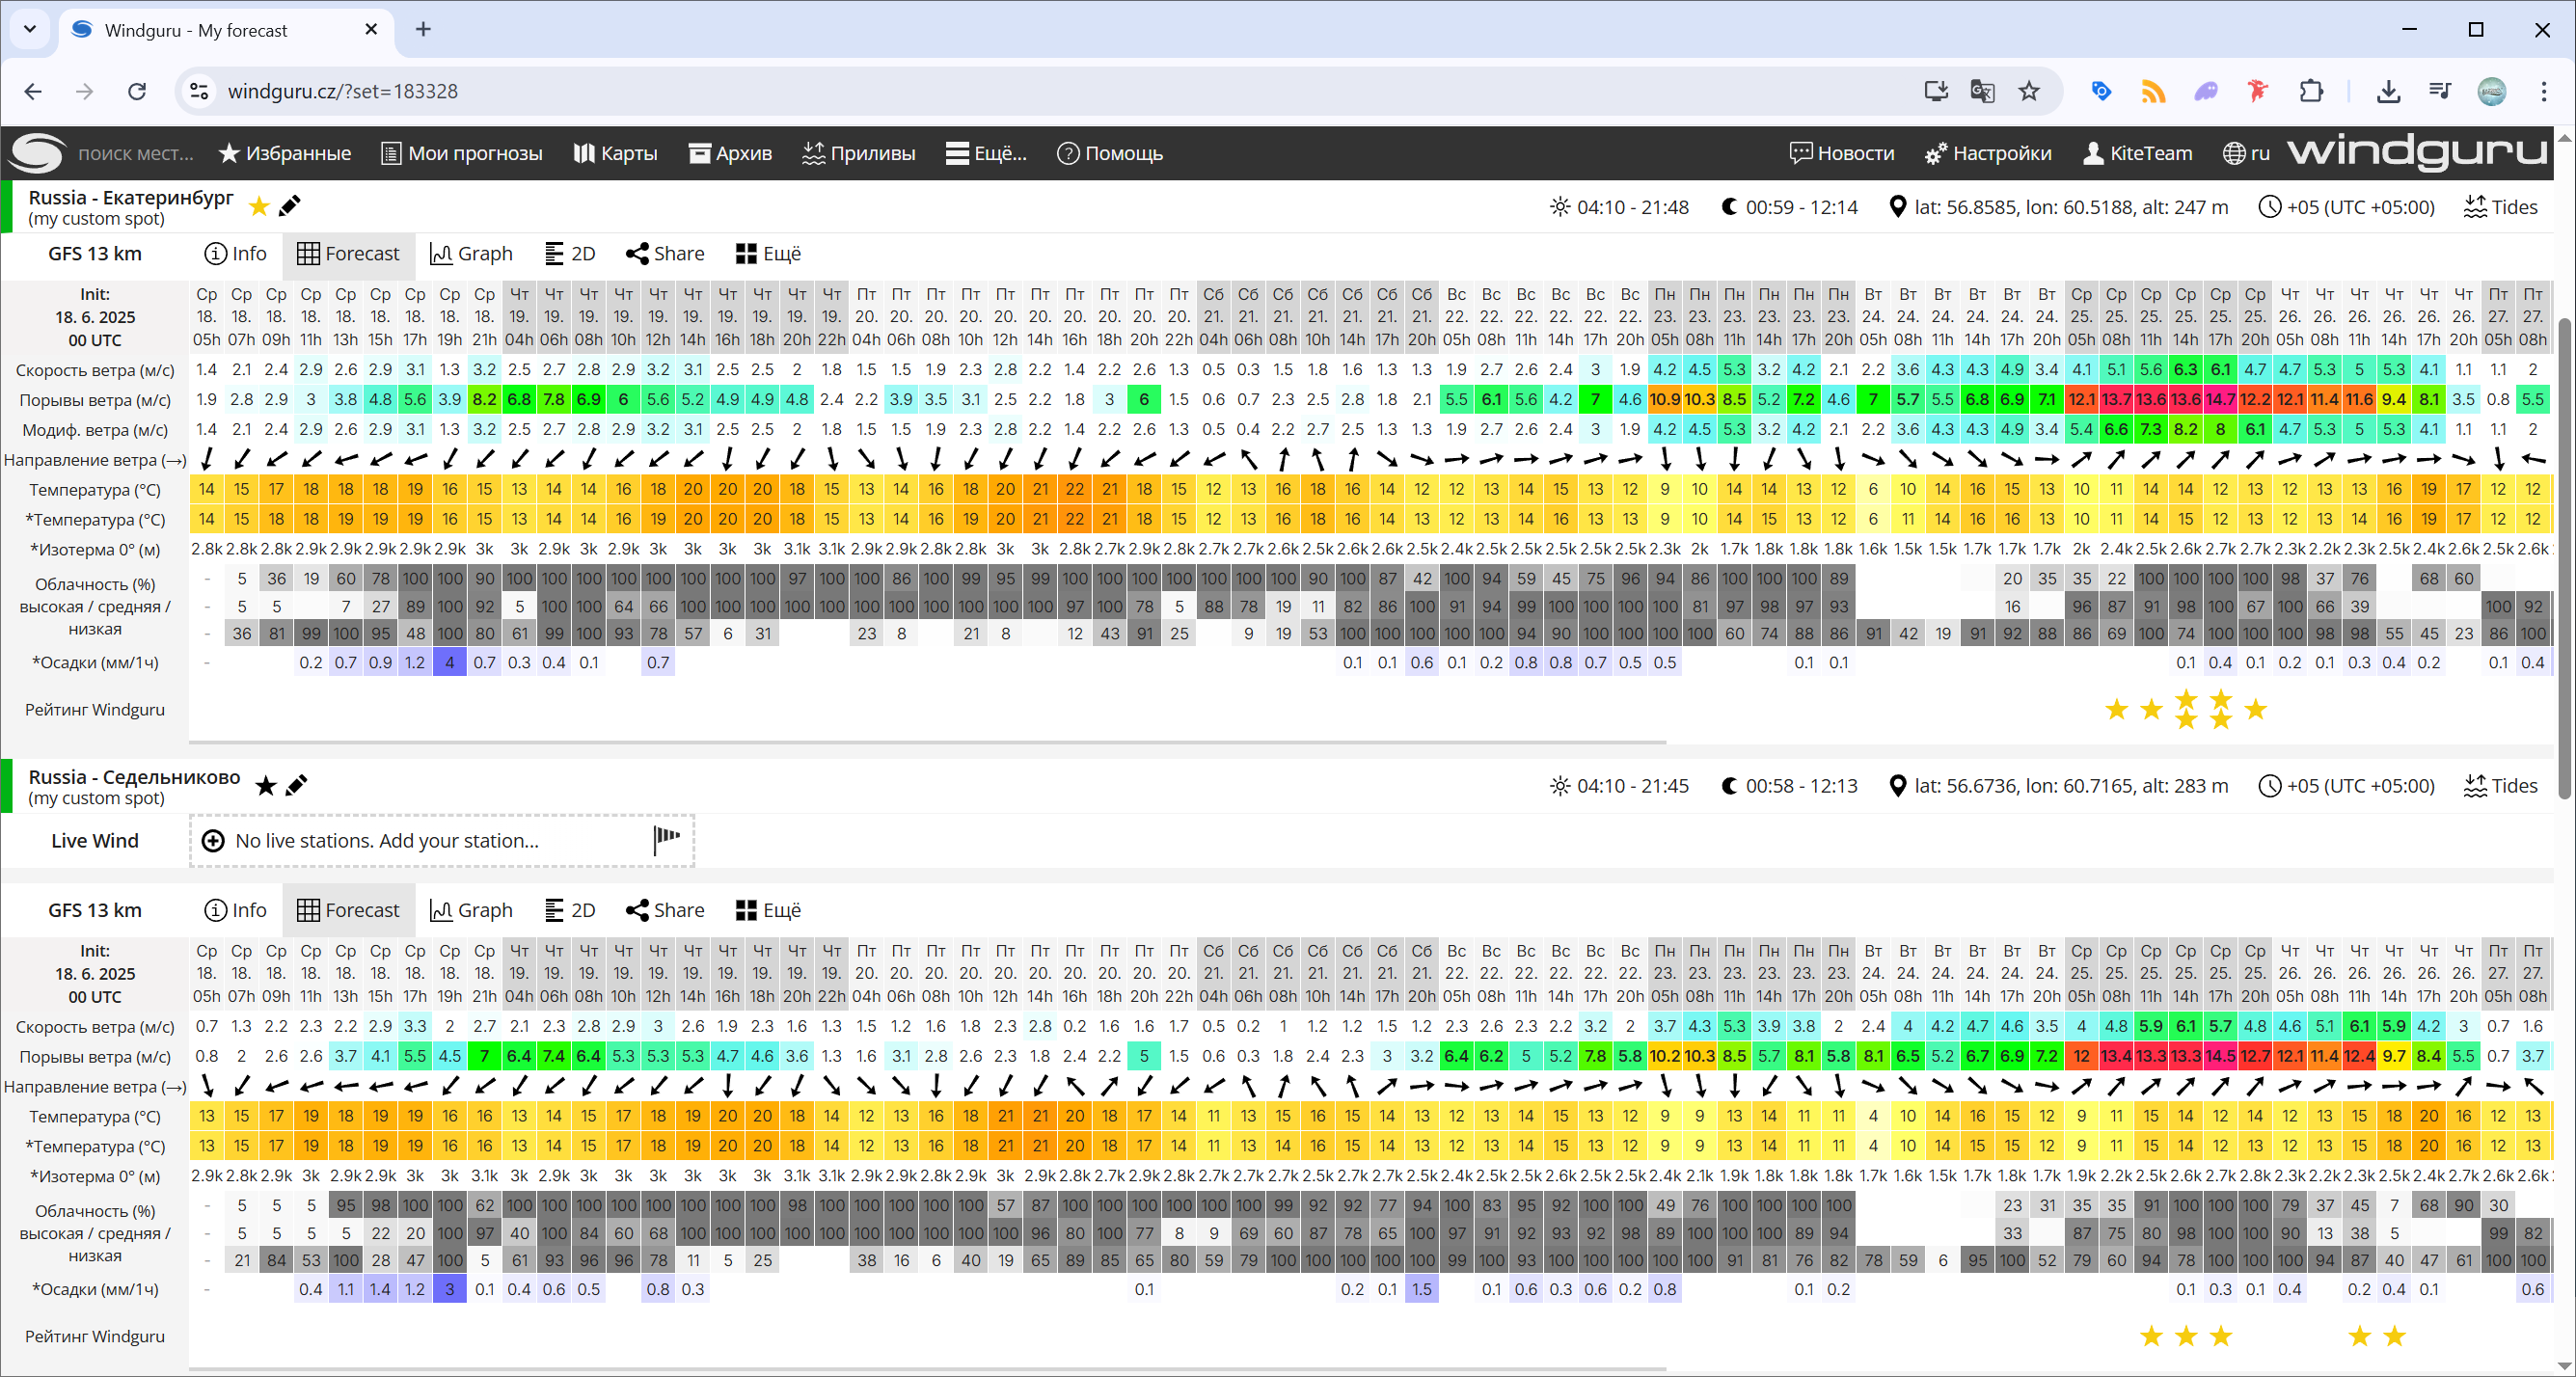Click the page vertical scrollbar

tap(2565, 558)
